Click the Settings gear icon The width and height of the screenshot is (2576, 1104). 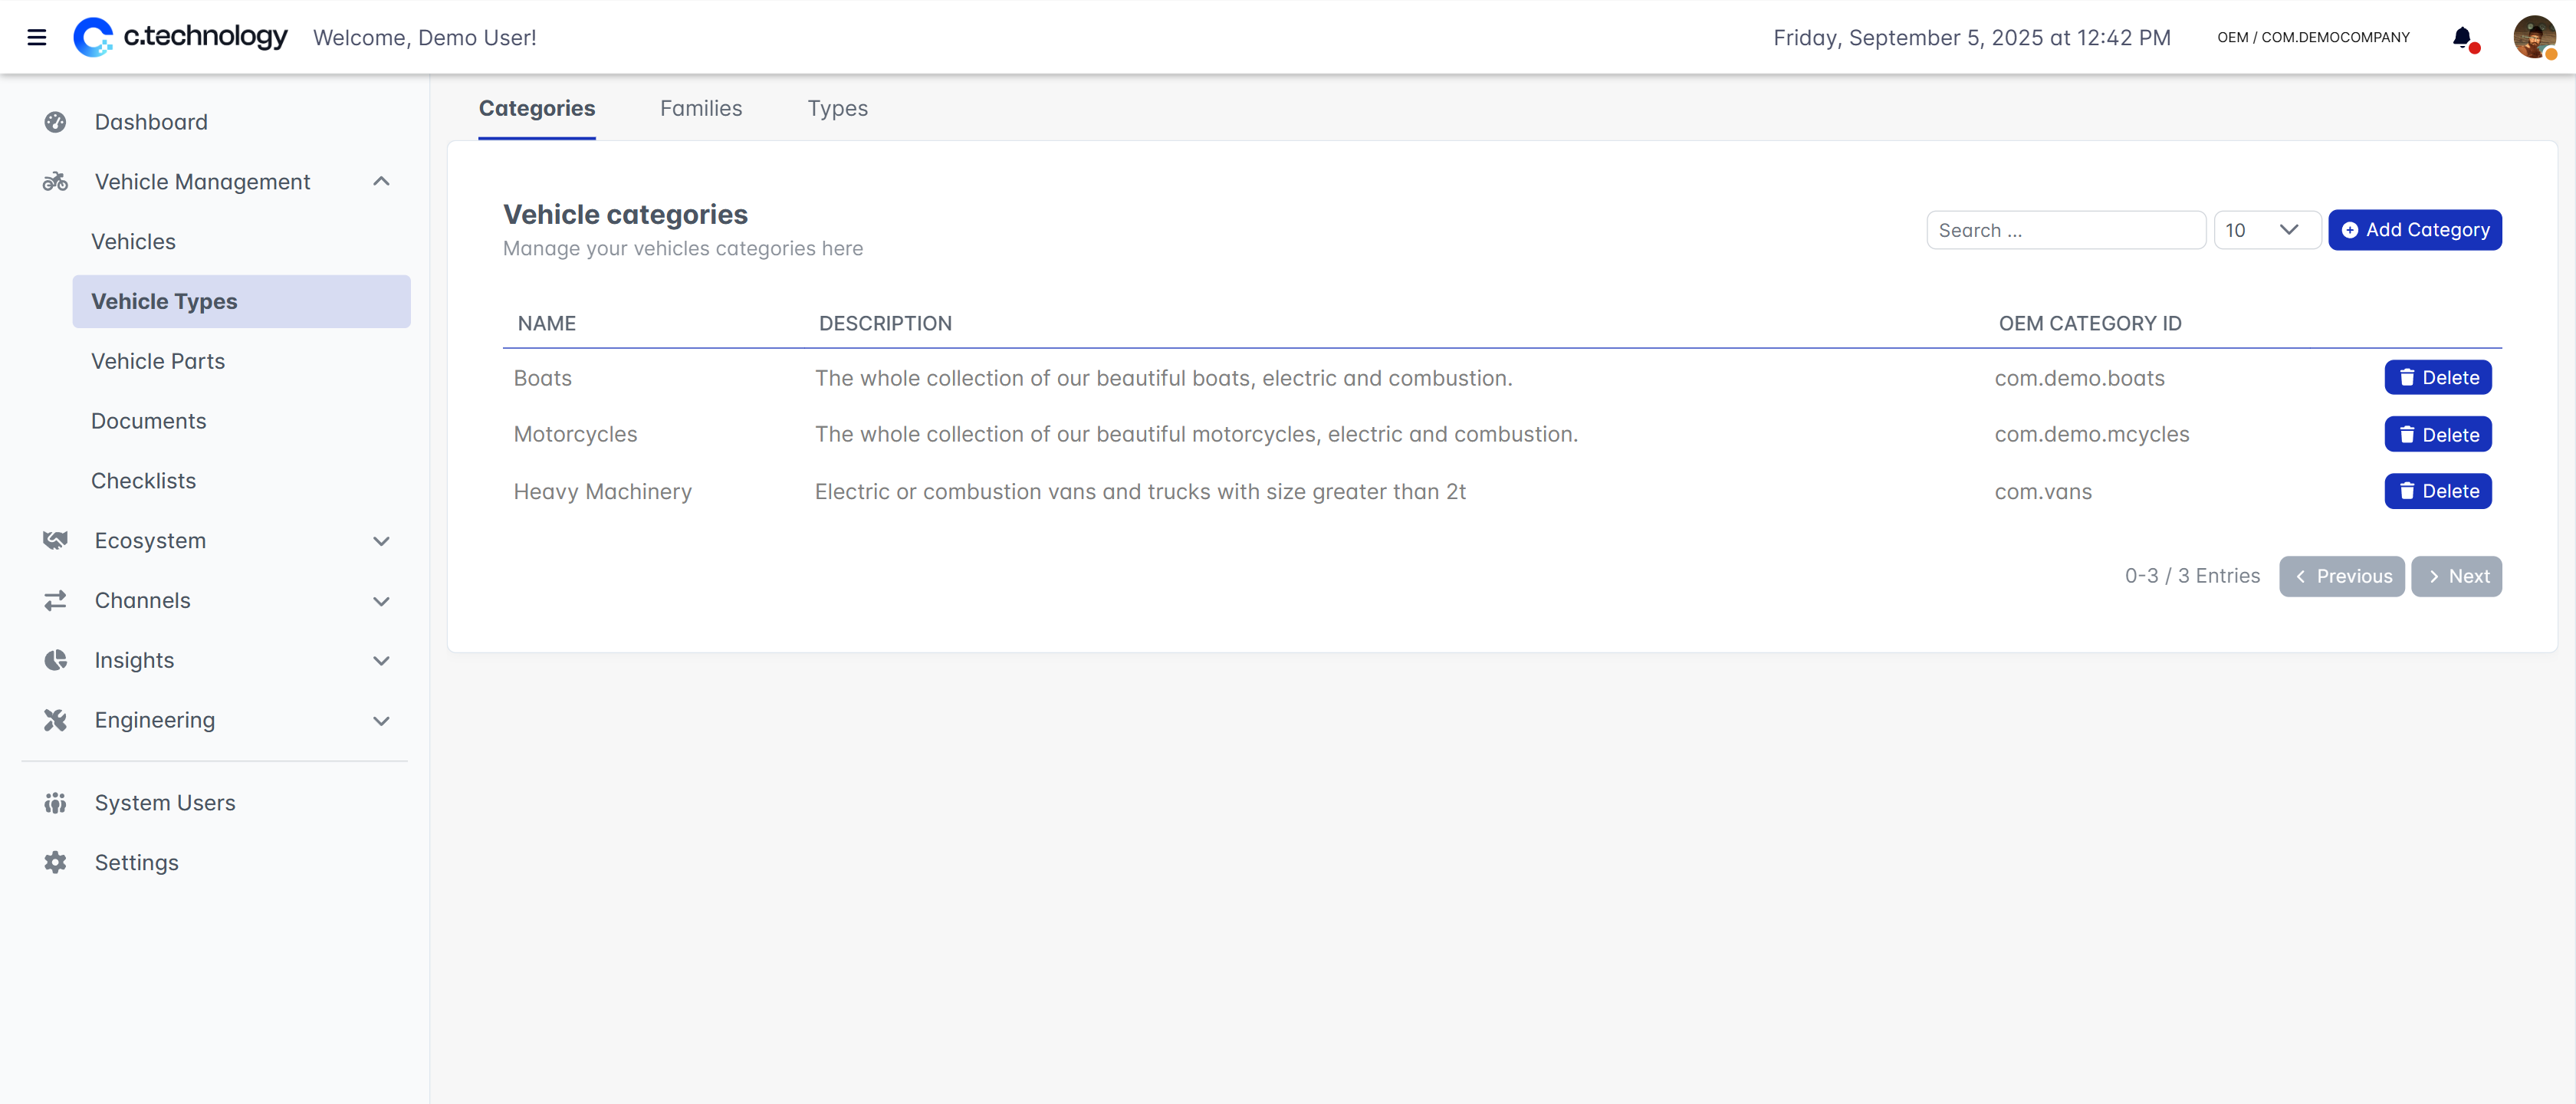(55, 862)
